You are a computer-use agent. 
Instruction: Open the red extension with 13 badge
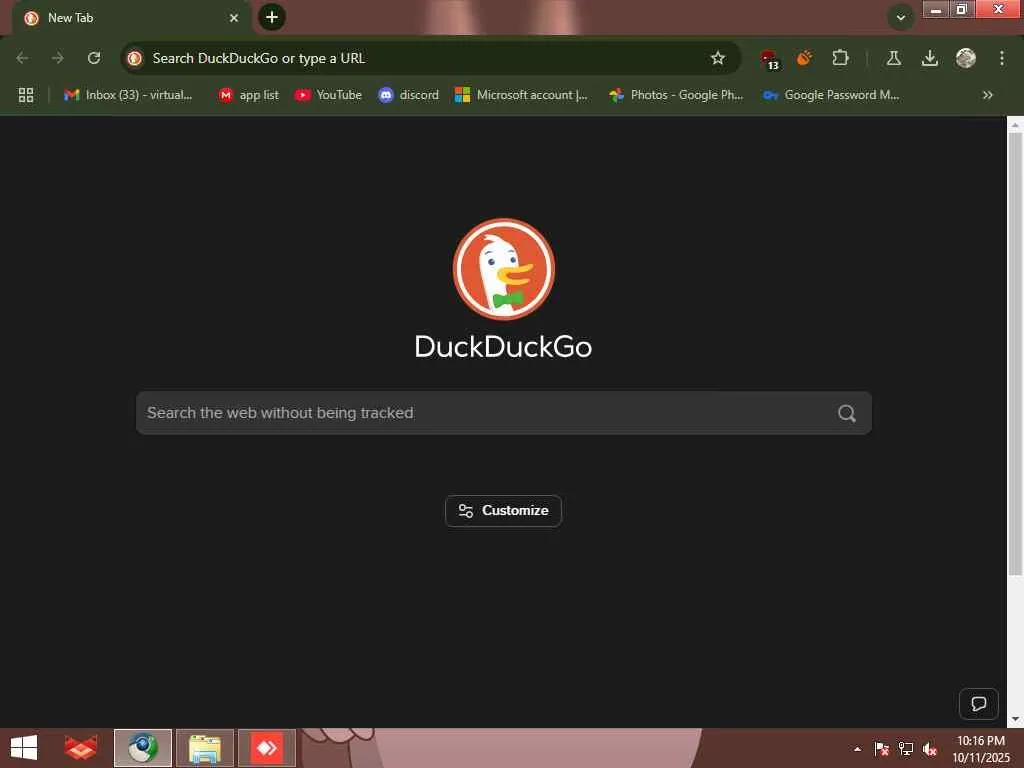pyautogui.click(x=770, y=59)
